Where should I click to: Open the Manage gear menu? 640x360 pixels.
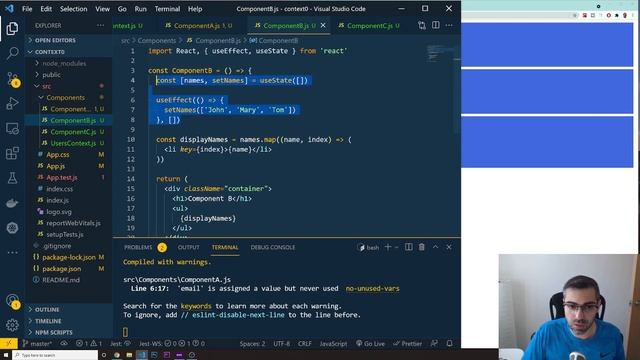12,325
